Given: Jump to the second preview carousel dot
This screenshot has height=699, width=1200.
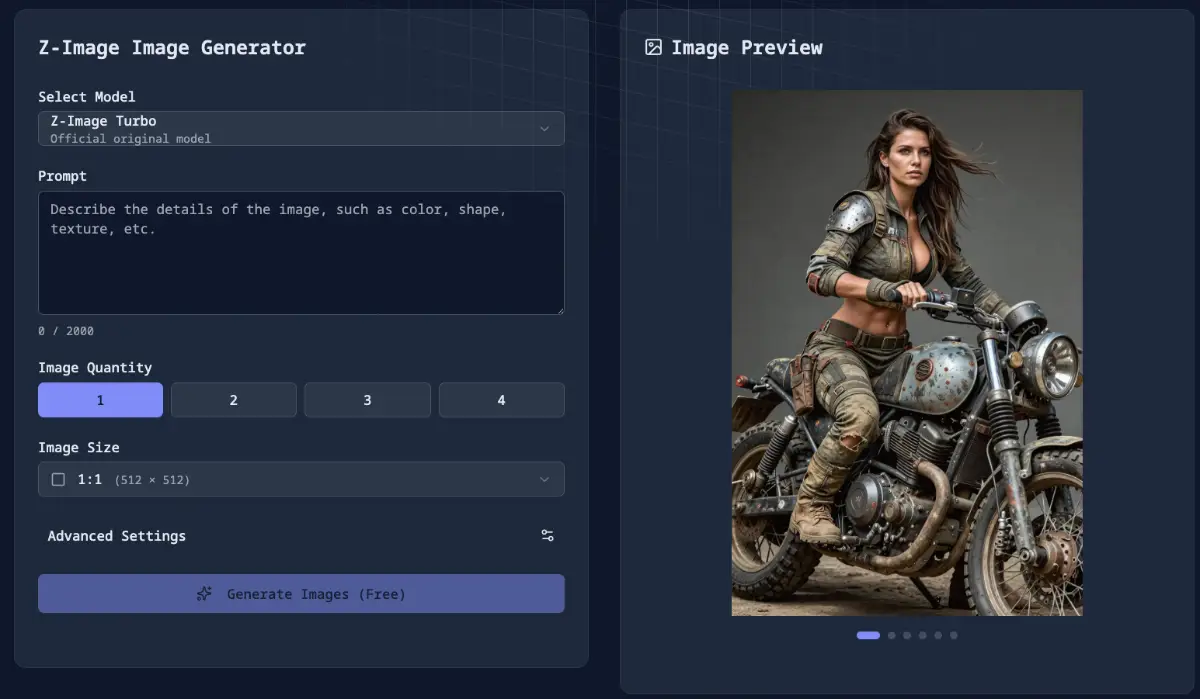Looking at the screenshot, I should coord(891,635).
